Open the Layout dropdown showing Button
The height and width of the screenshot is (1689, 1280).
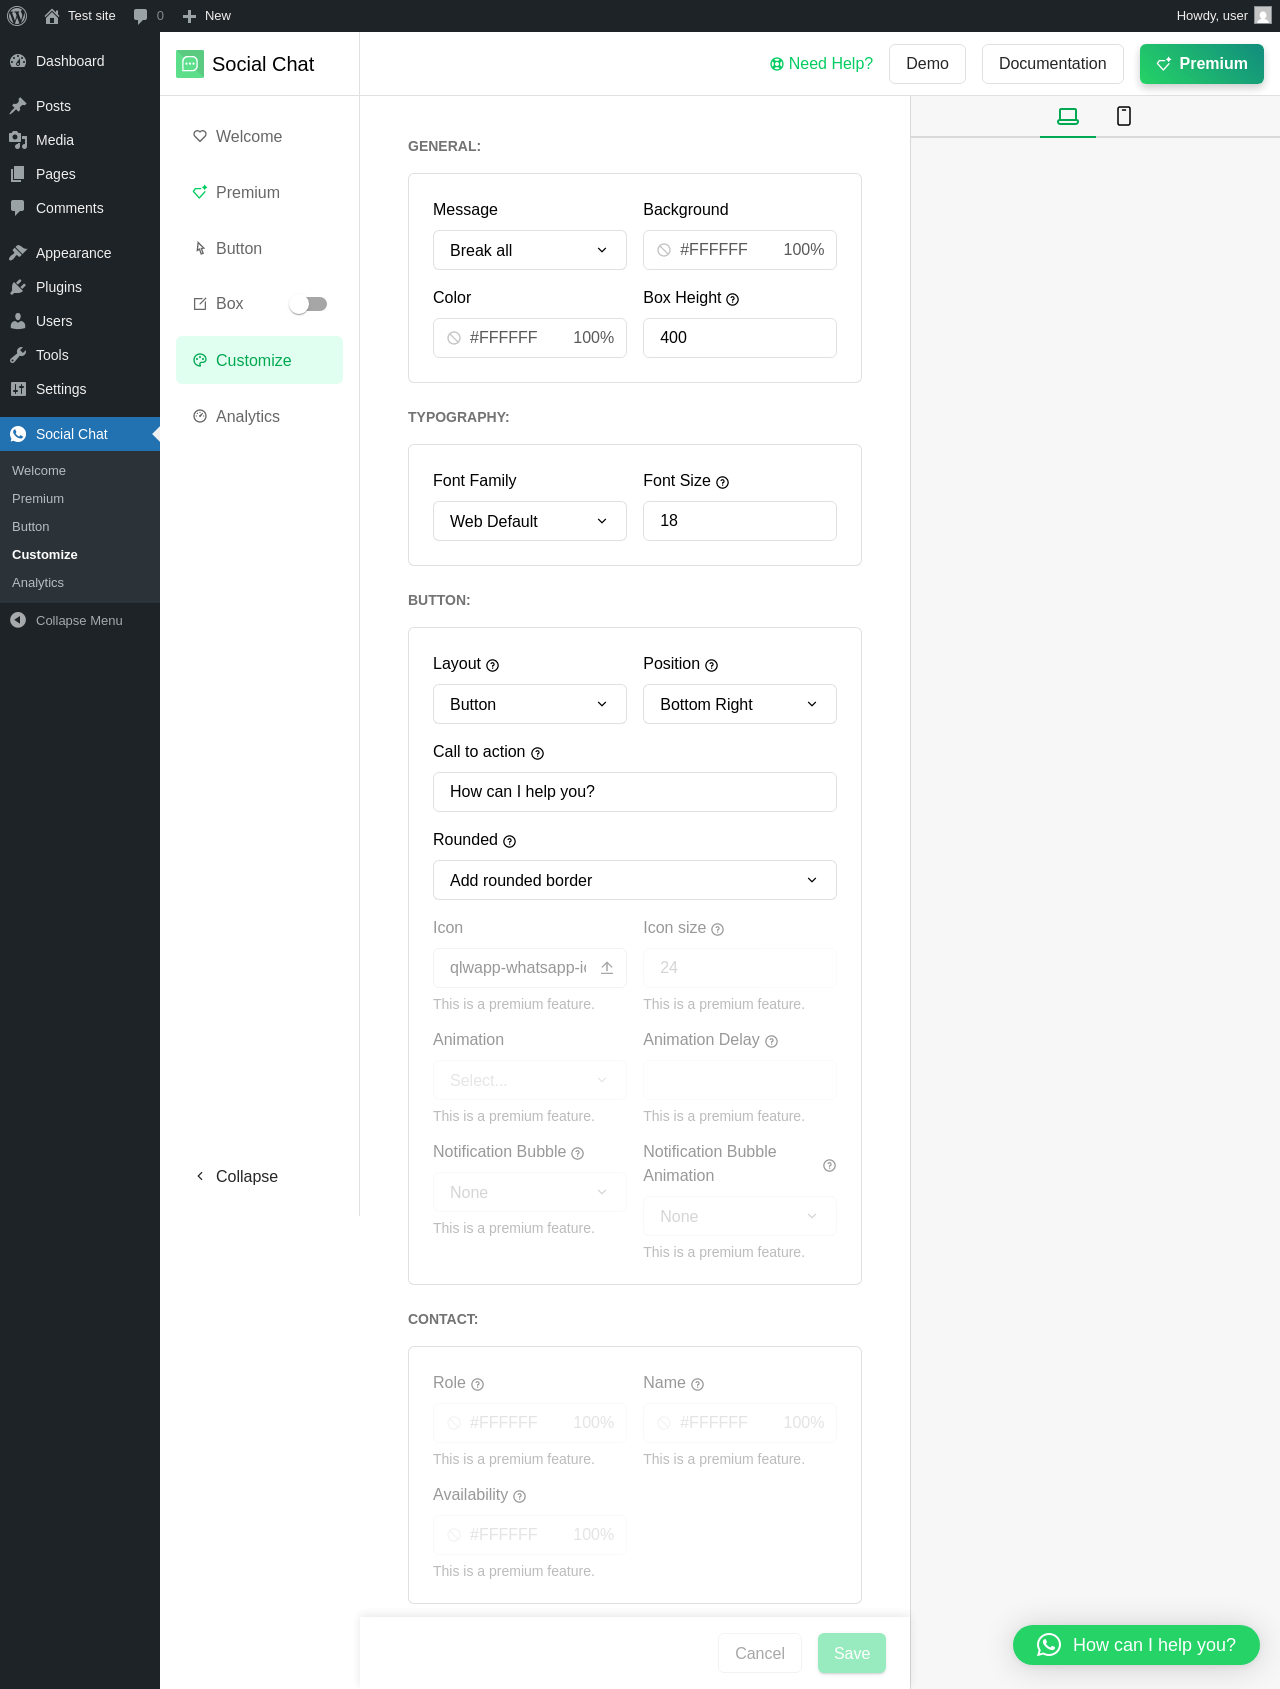click(530, 704)
